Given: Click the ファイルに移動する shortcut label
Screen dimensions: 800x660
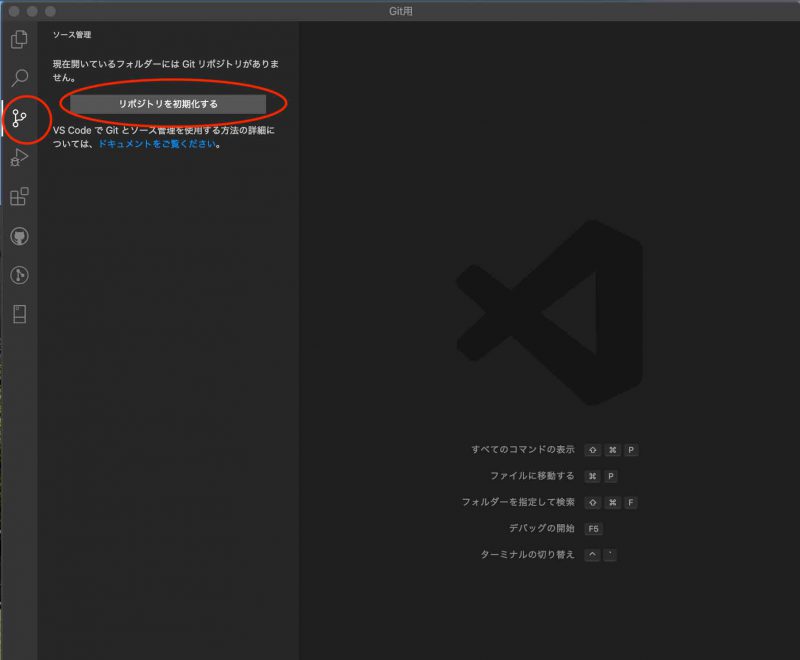Looking at the screenshot, I should (x=532, y=476).
